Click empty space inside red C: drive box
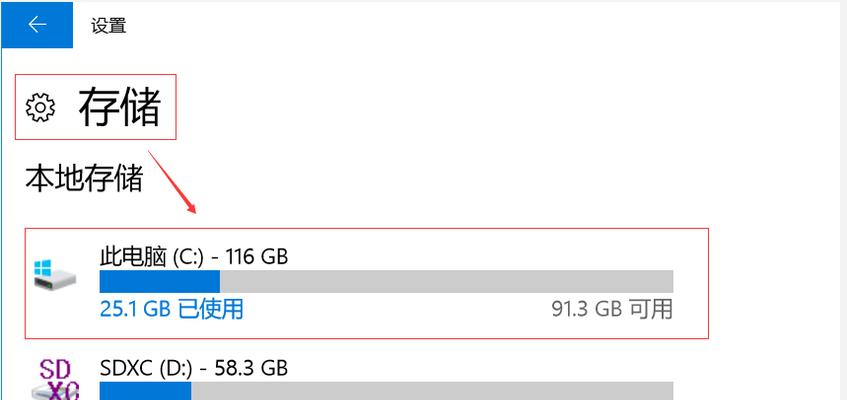 (459, 249)
